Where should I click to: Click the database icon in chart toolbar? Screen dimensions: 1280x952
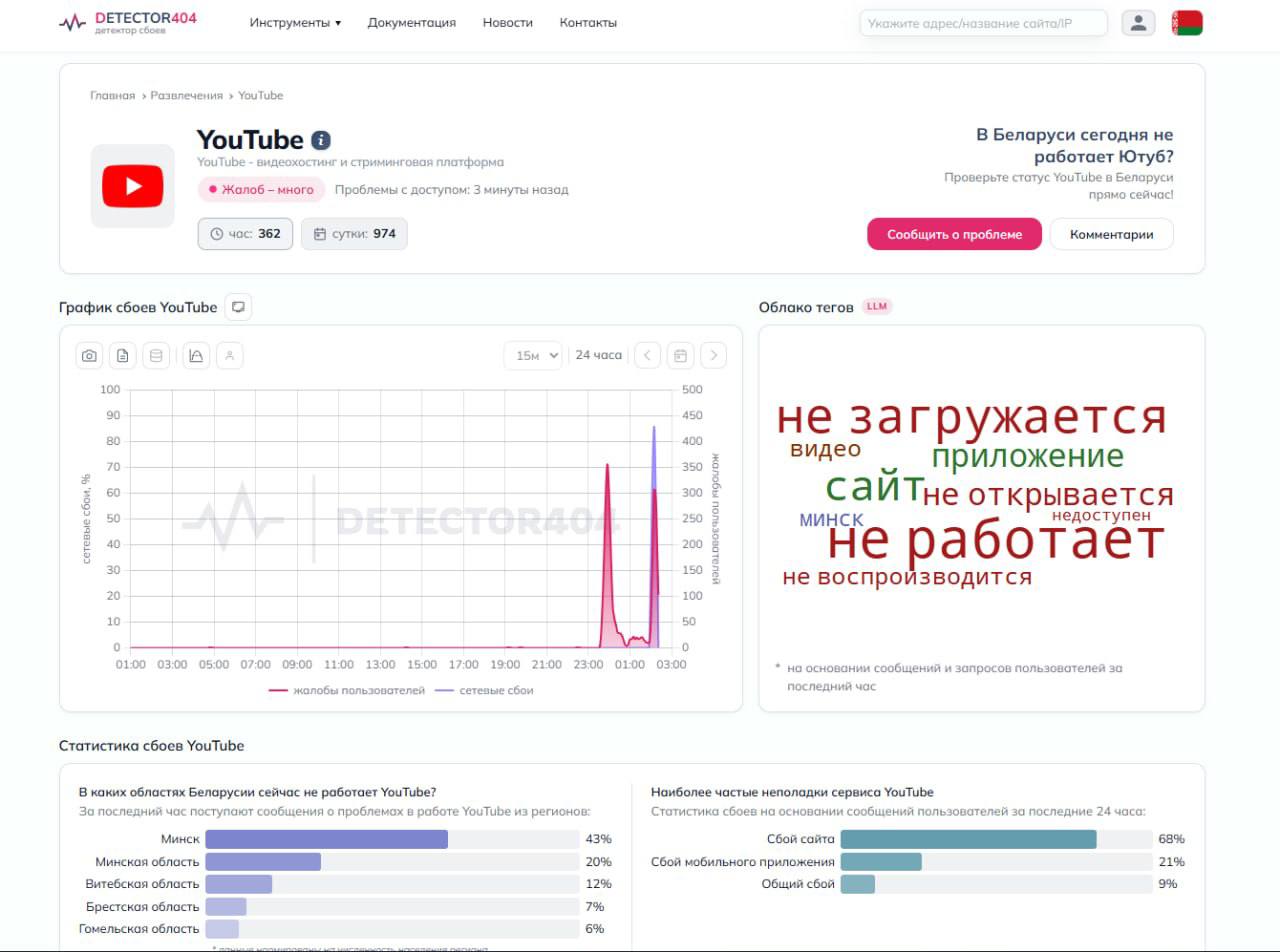(x=155, y=355)
